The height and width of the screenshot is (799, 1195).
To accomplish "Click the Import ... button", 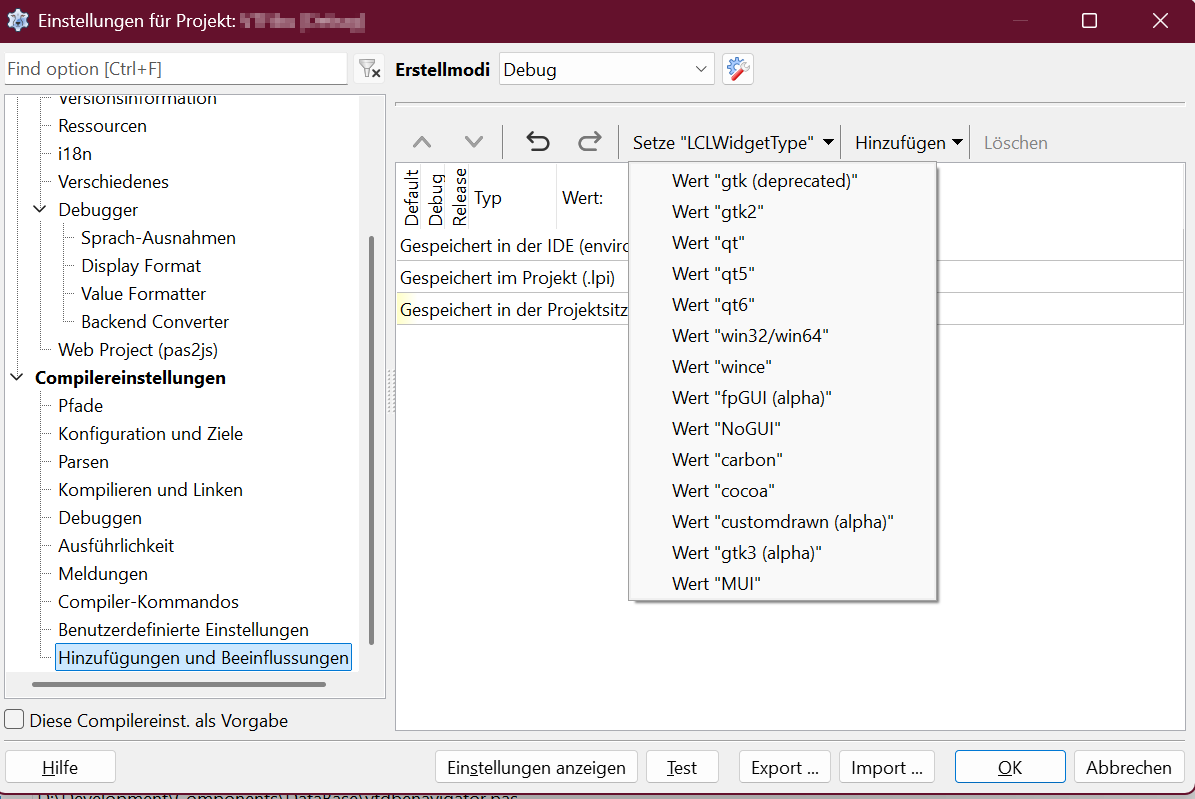I will (x=886, y=767).
